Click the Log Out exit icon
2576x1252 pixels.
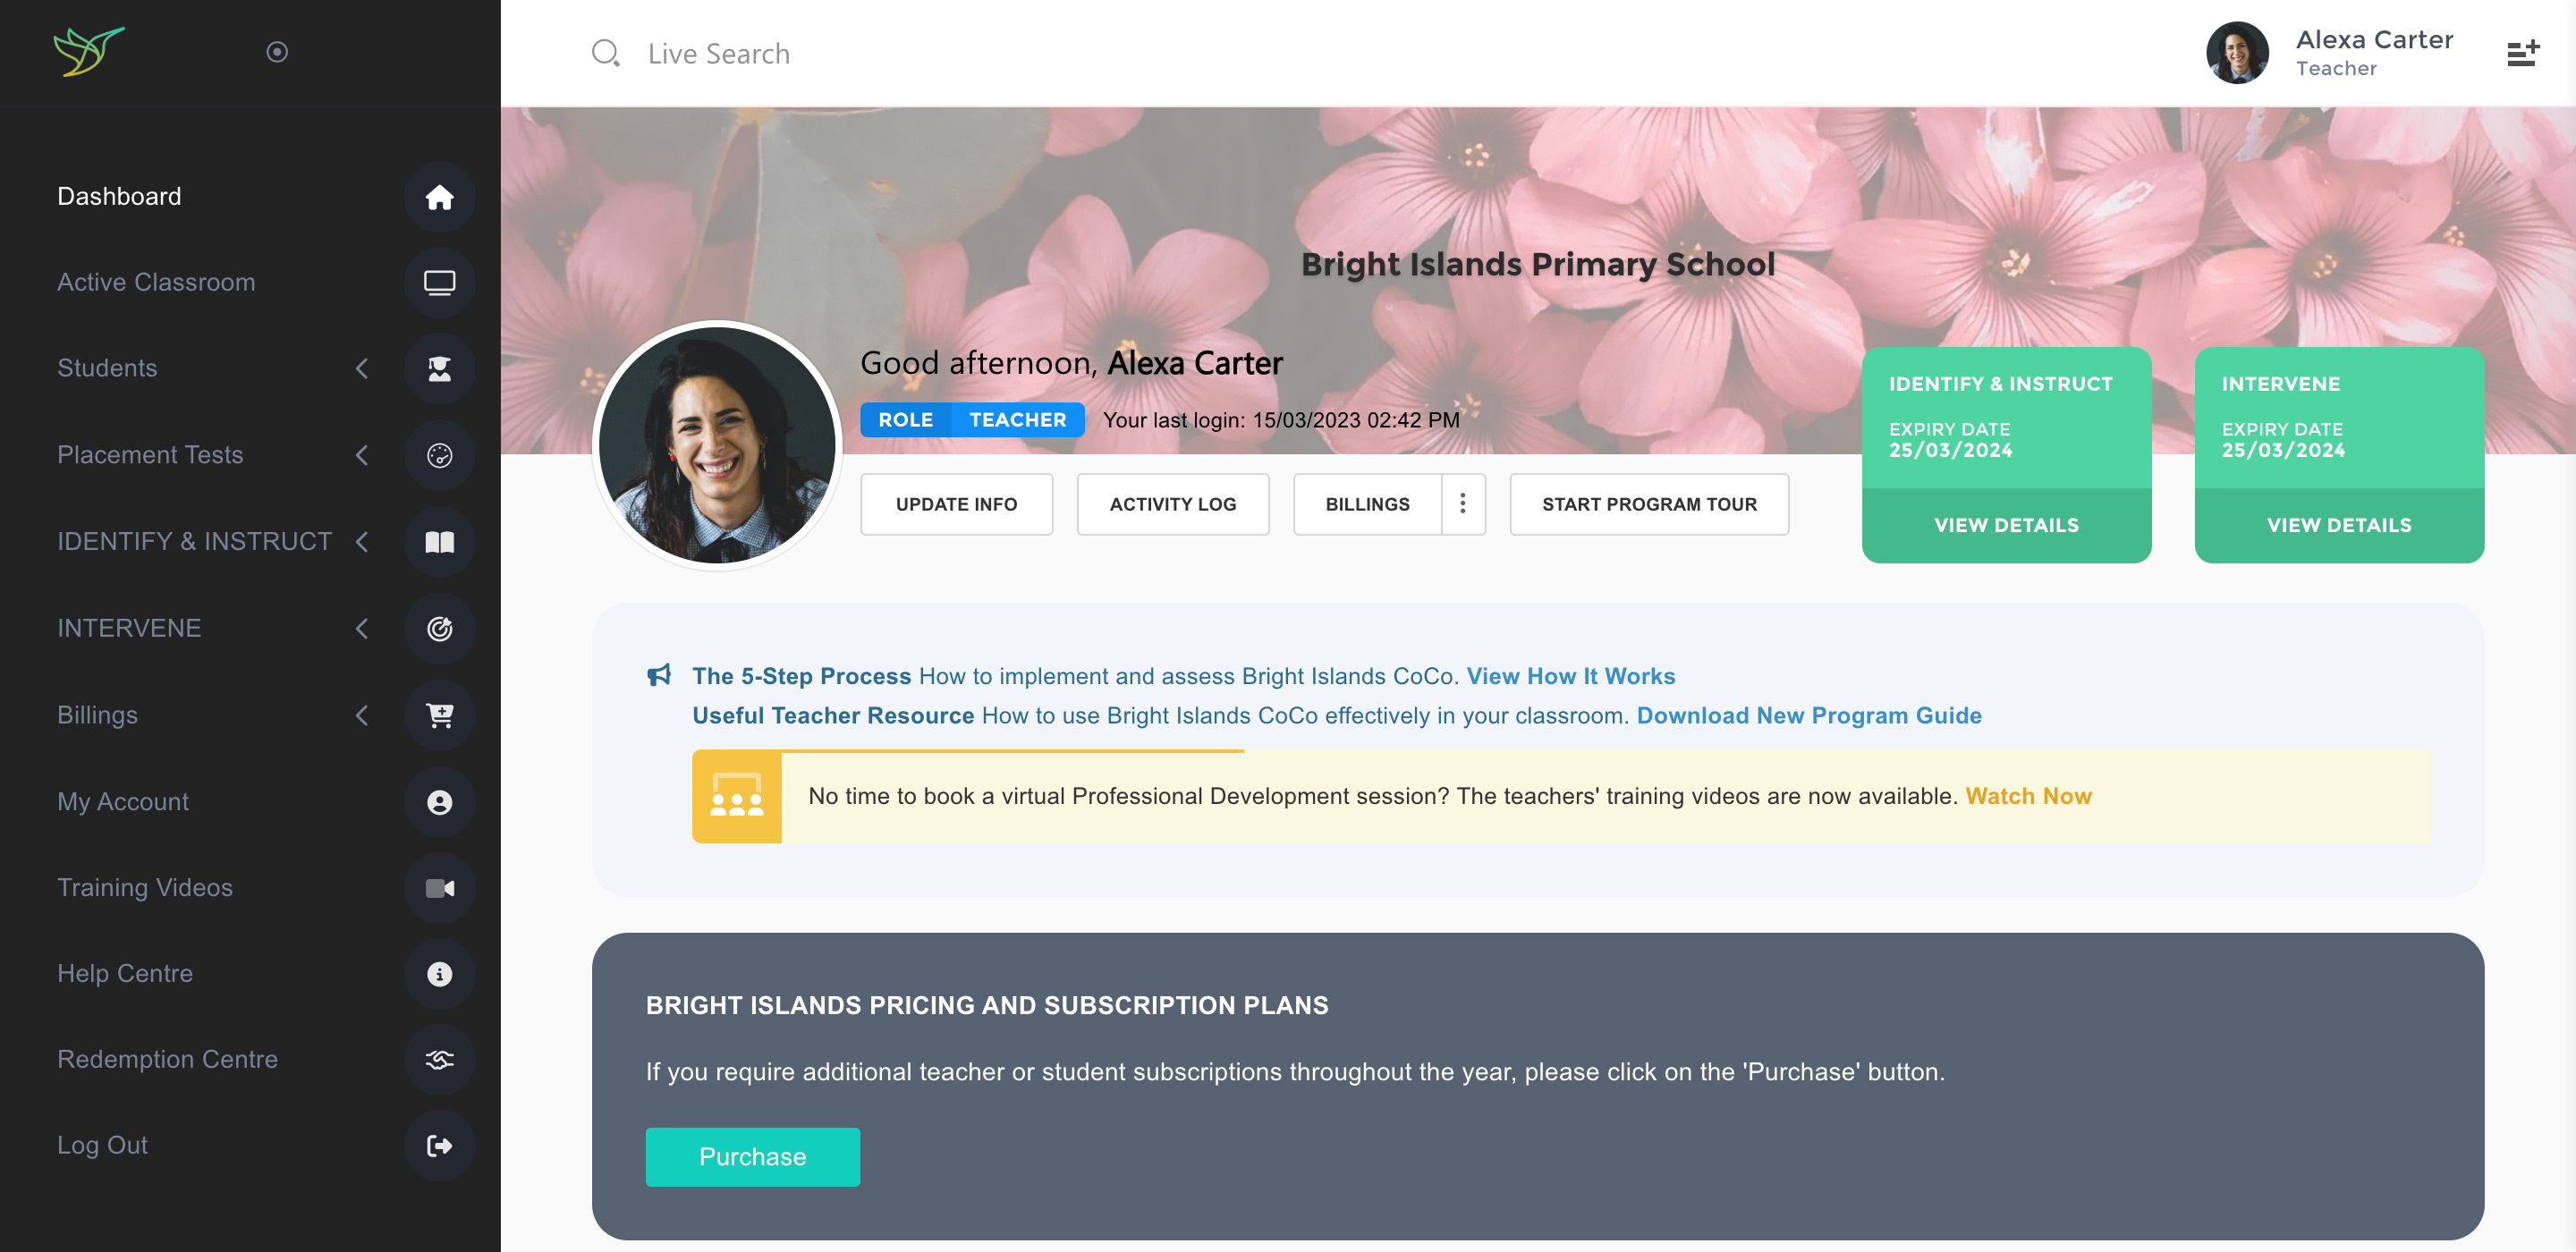coord(439,1146)
